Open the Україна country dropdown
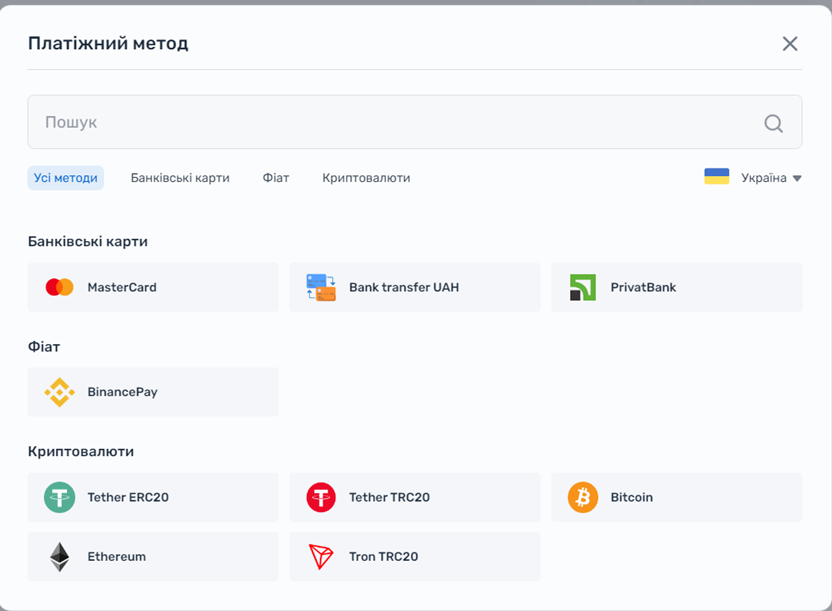This screenshot has width=832, height=611. pos(764,178)
